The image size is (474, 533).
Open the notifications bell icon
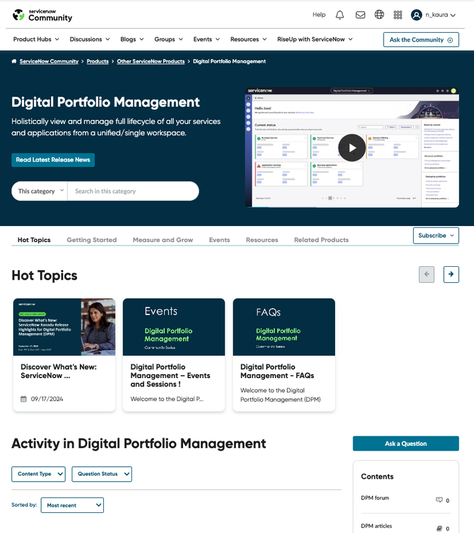[x=340, y=15]
